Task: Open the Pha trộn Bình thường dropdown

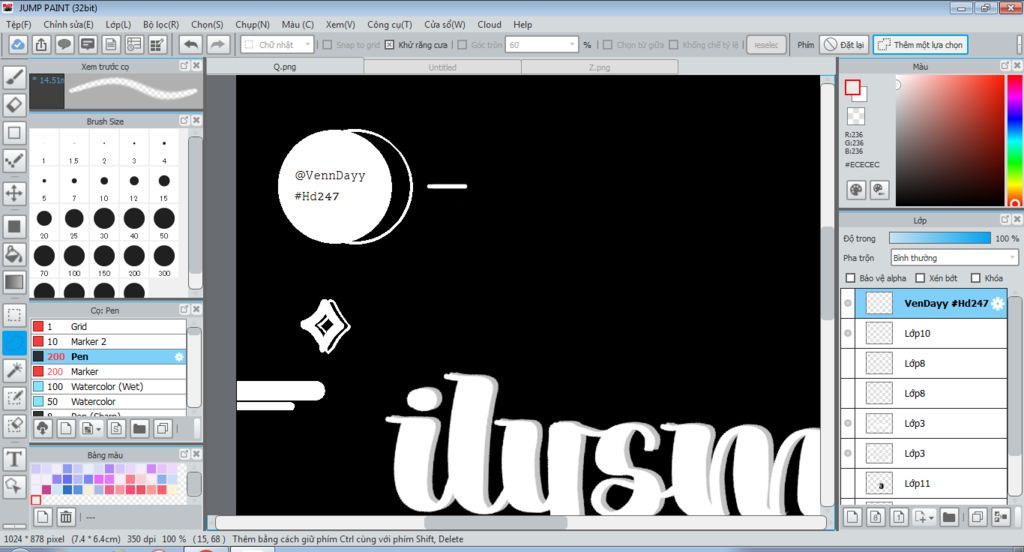Action: pos(954,258)
